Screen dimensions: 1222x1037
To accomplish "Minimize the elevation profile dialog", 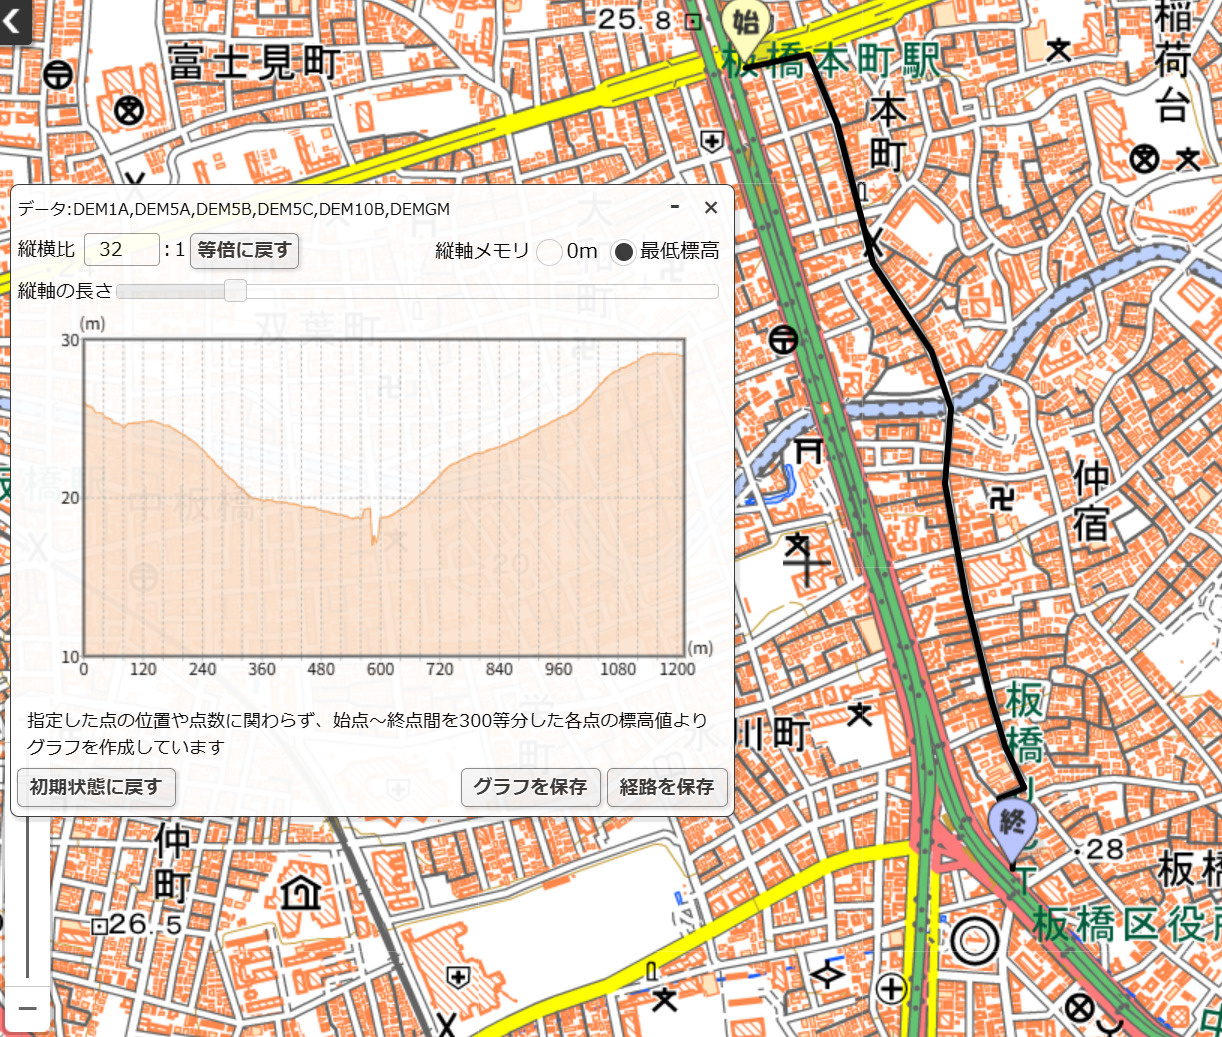I will pos(675,207).
